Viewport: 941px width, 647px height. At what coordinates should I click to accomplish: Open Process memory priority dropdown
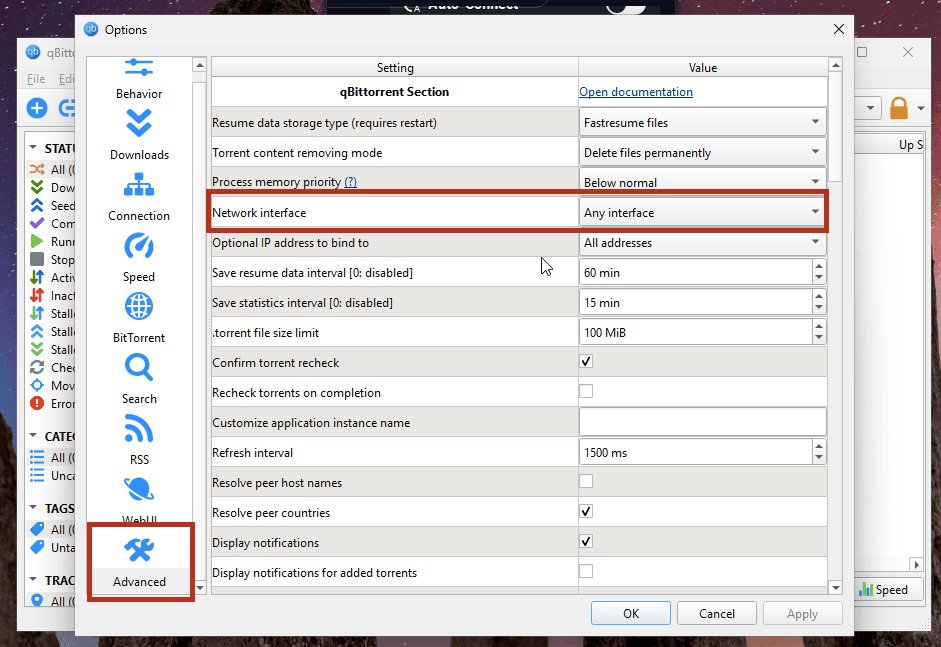pos(702,182)
